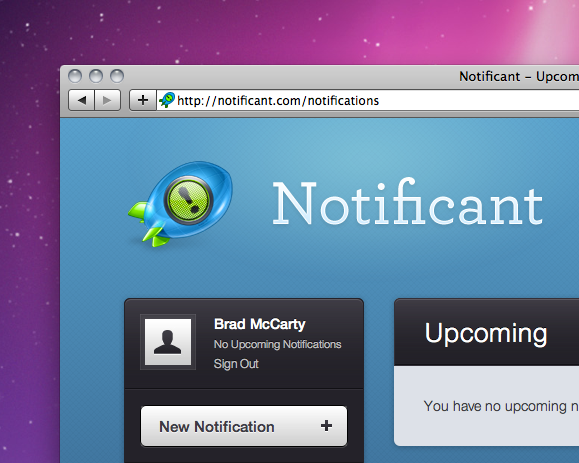Minimize the browser window
Viewport: 579px width, 463px height.
[x=96, y=76]
